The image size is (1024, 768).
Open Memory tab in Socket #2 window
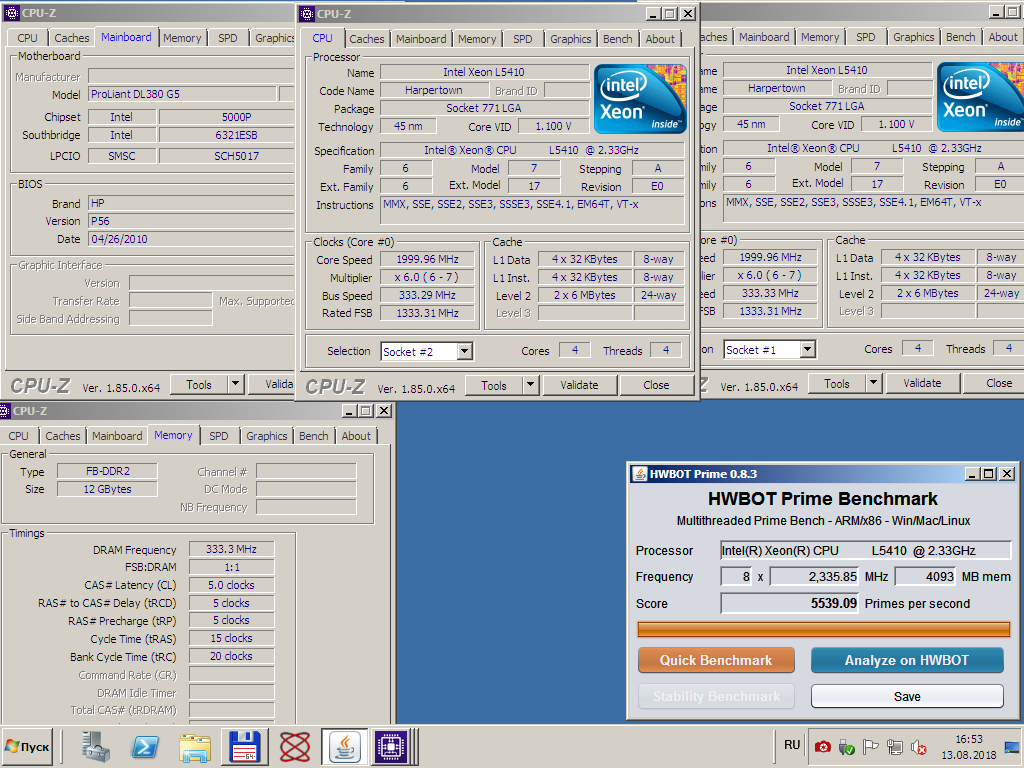[x=477, y=39]
